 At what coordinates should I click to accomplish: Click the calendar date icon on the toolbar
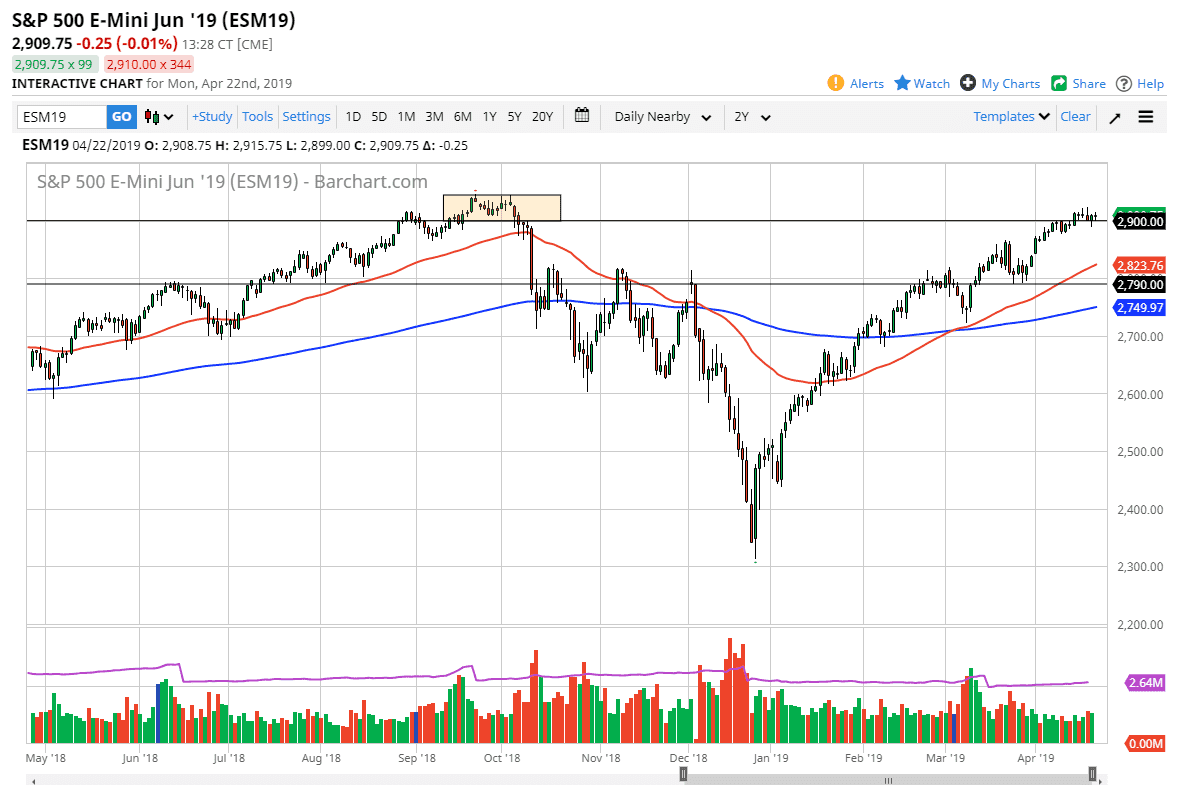(x=582, y=116)
